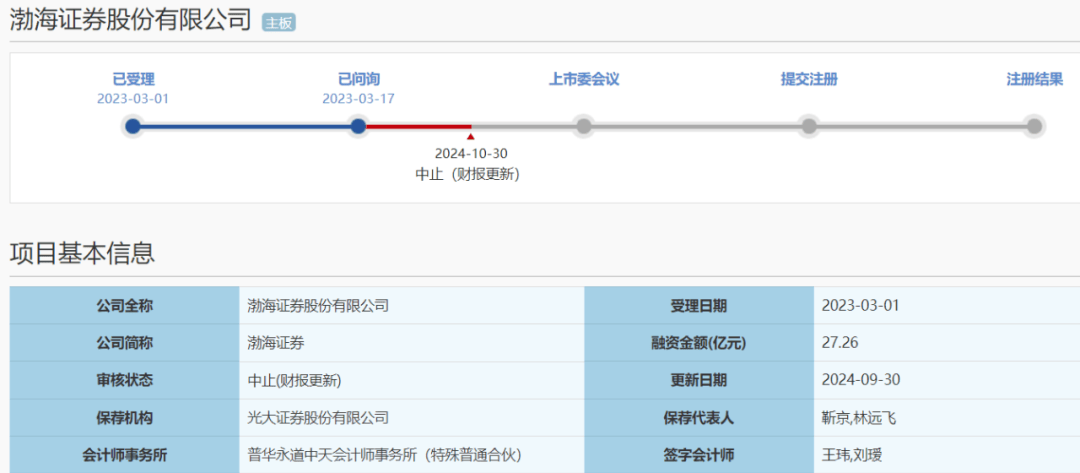Click the 融资金额(亿元) header cell
Image resolution: width=1080 pixels, height=473 pixels.
[x=698, y=343]
